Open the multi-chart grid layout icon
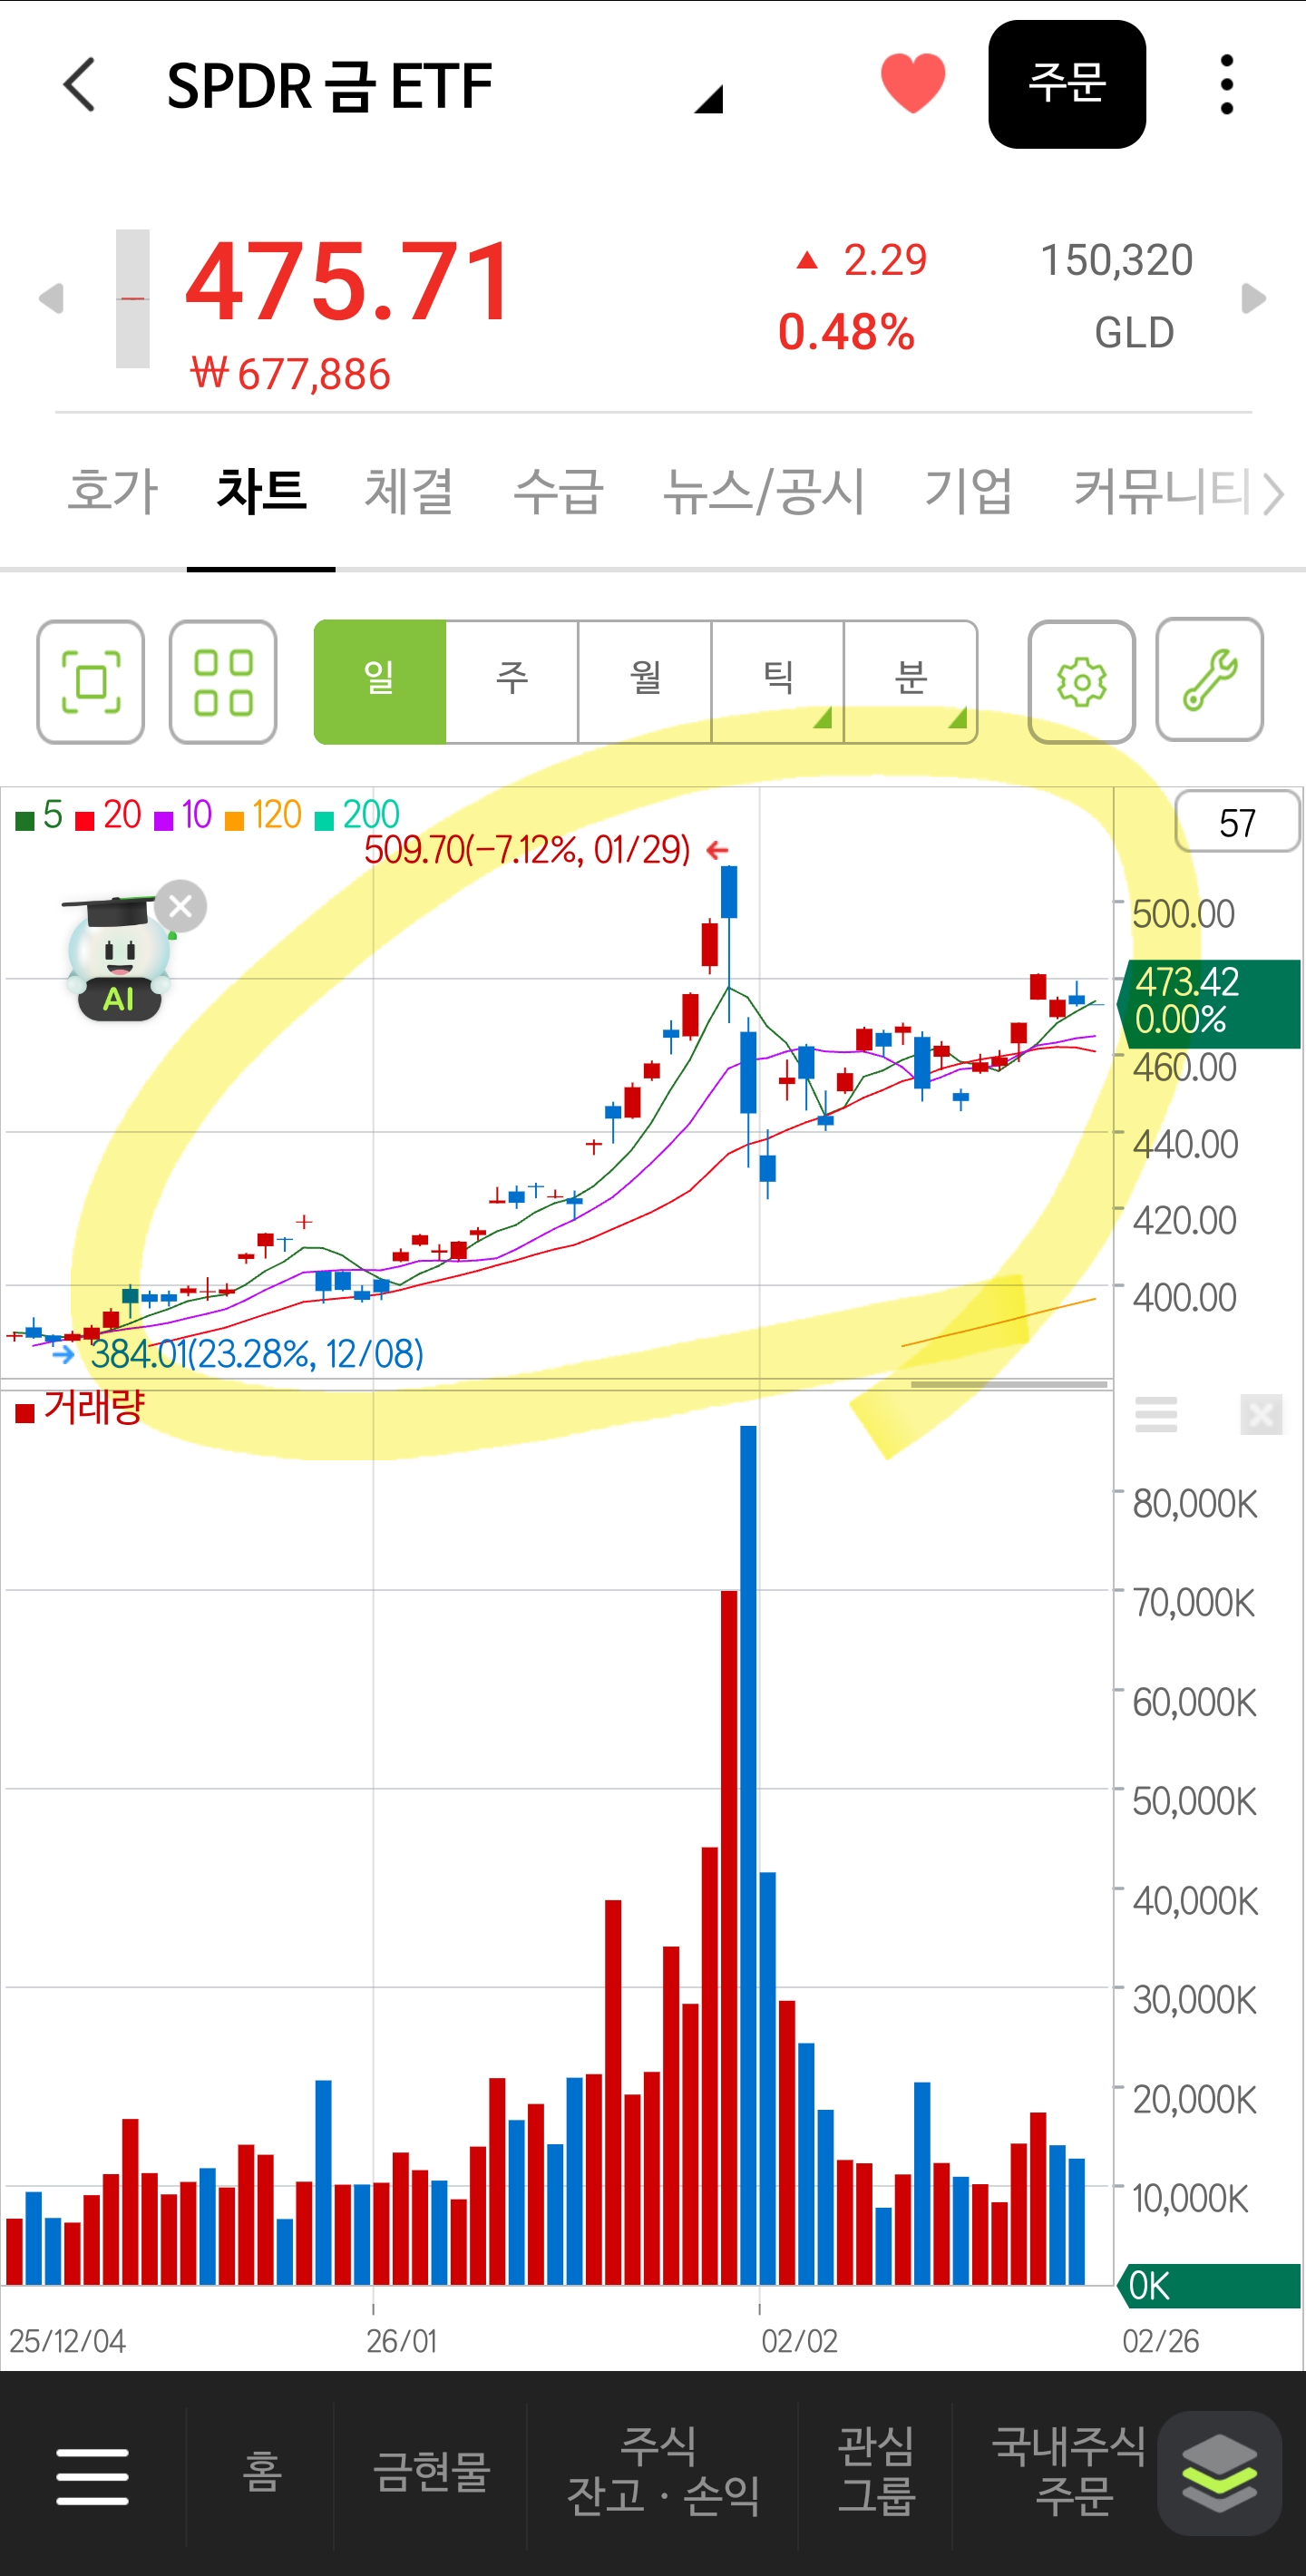The width and height of the screenshot is (1306, 2576). (x=223, y=682)
